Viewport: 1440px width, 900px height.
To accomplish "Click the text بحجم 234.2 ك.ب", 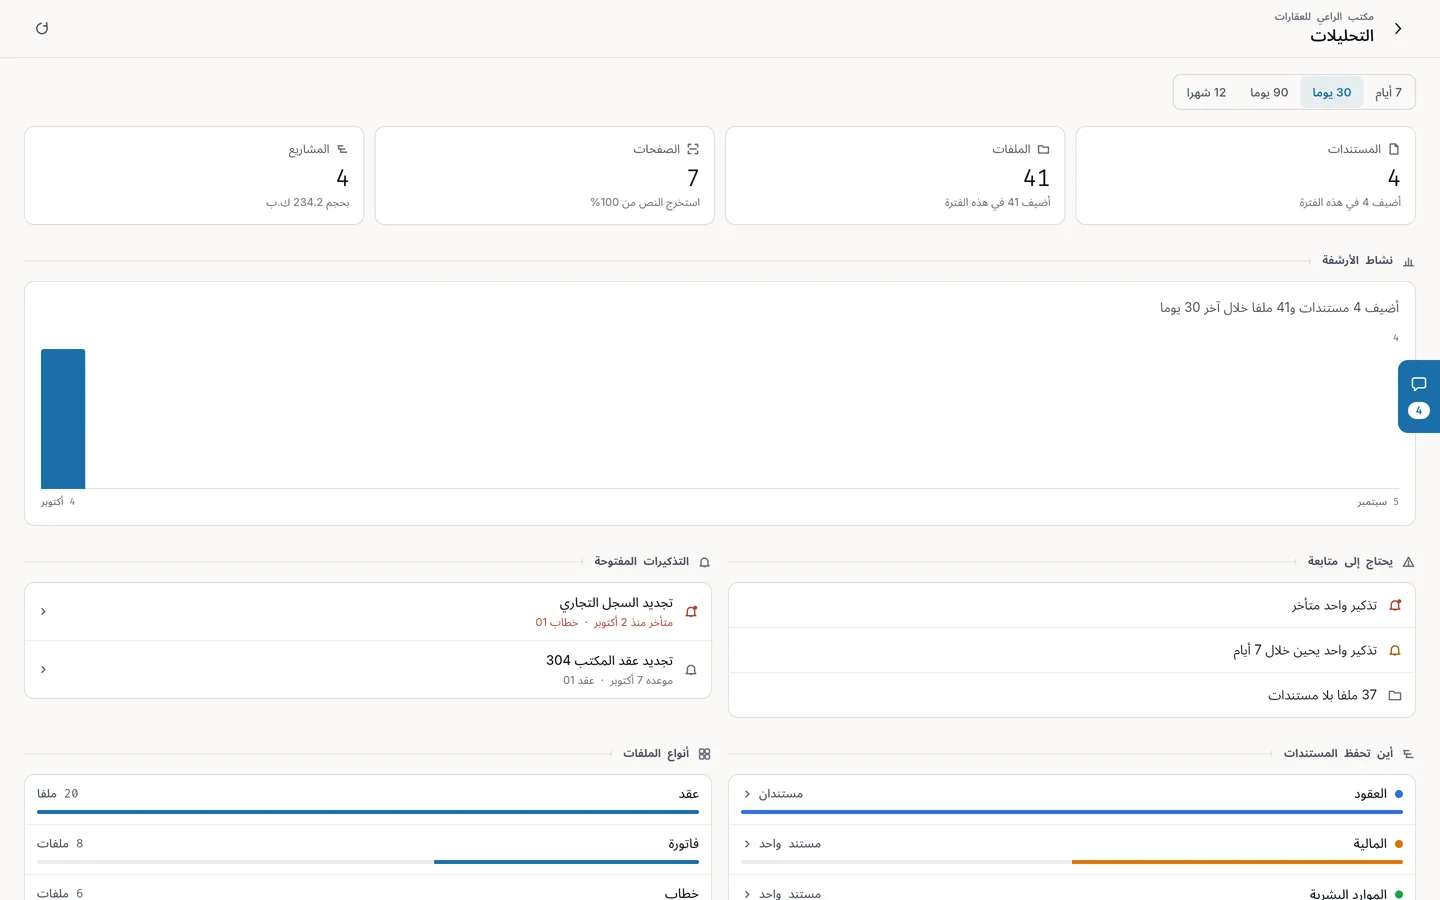I will click(x=307, y=203).
